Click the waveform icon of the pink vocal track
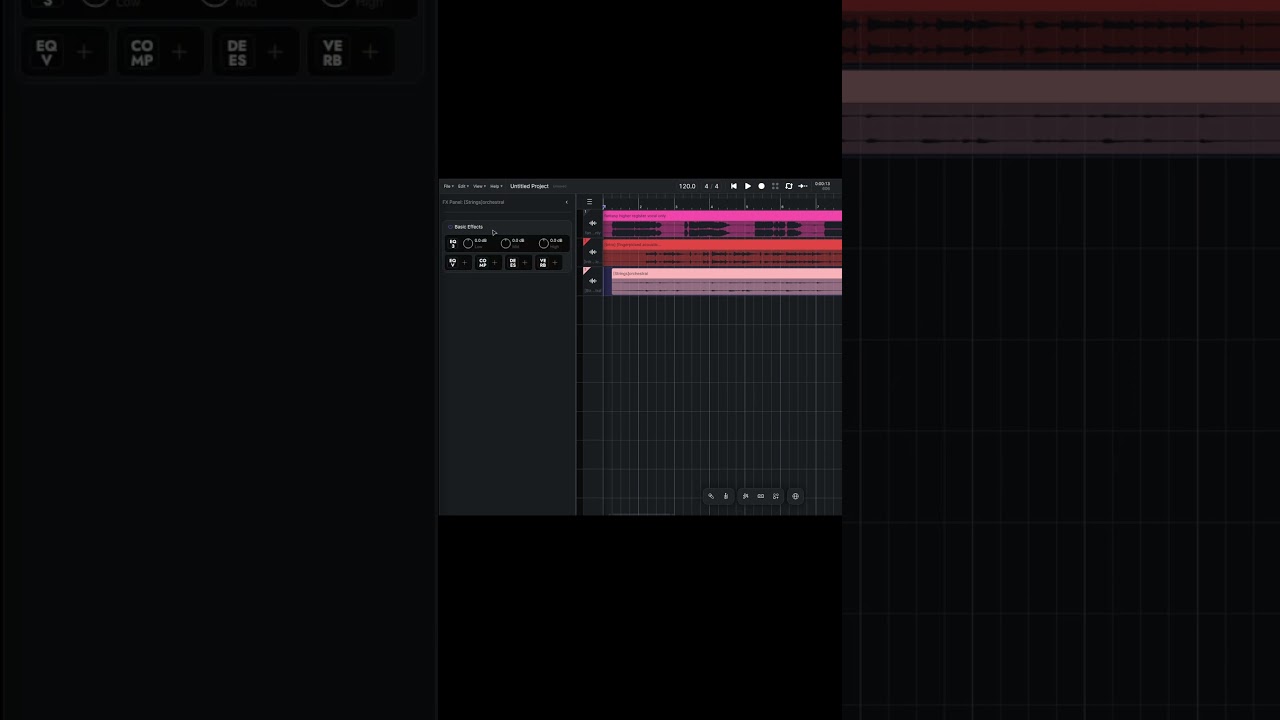Screen dimensions: 1280x720 click(592, 223)
